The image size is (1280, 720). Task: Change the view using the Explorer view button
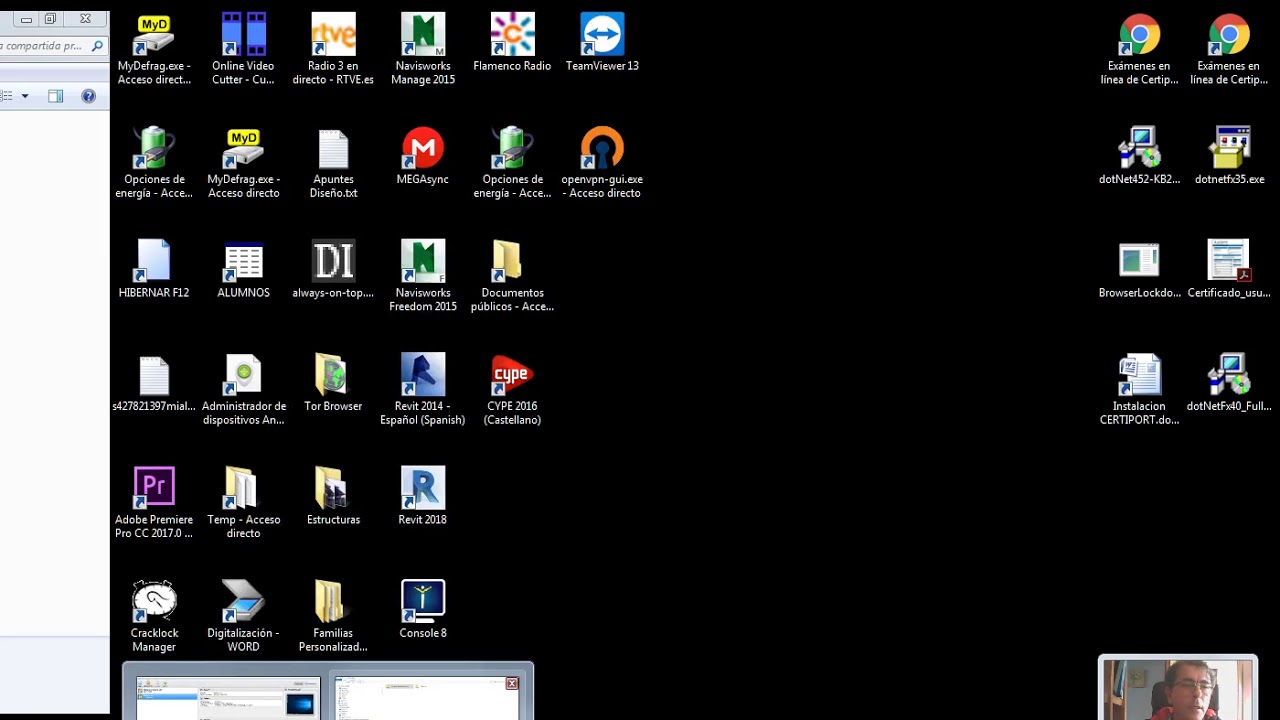click(x=7, y=96)
